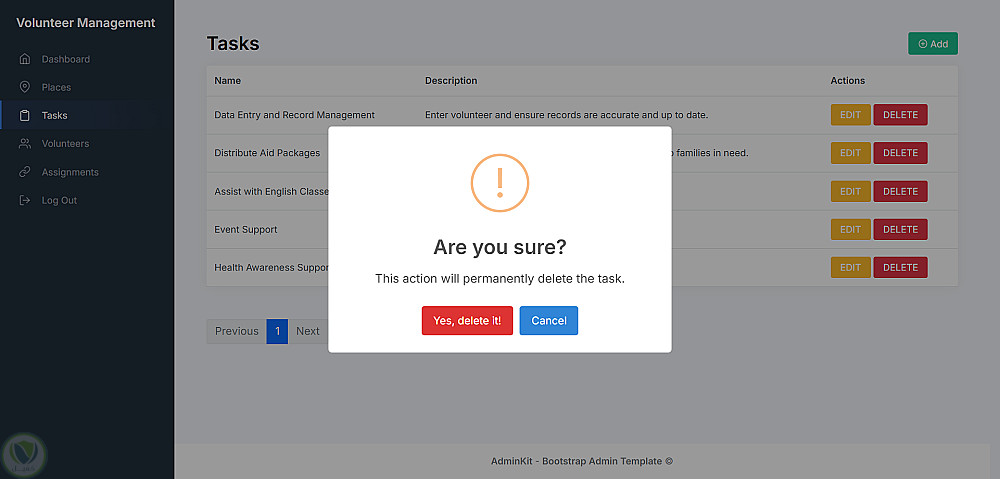
Task: Click the Places map pin icon
Action: 25,87
